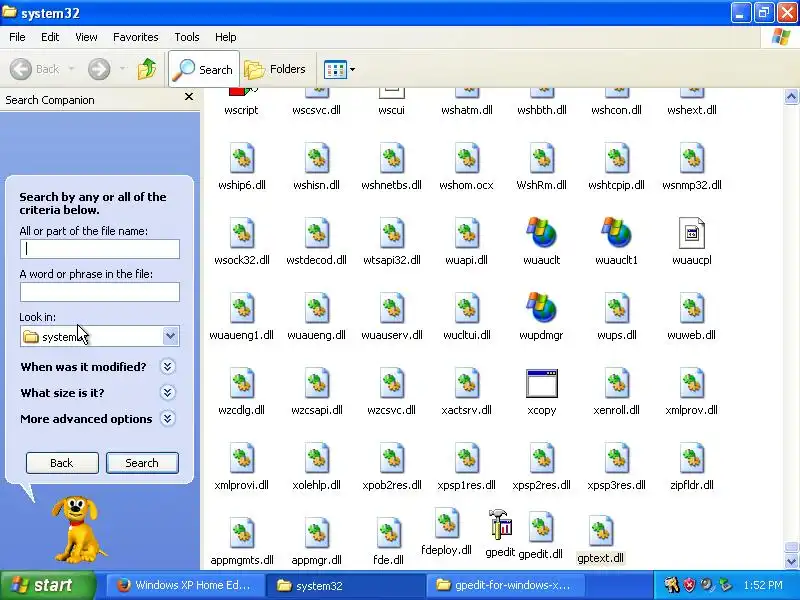This screenshot has height=600, width=800.
Task: Select the wuauclt1 program icon
Action: (x=616, y=233)
